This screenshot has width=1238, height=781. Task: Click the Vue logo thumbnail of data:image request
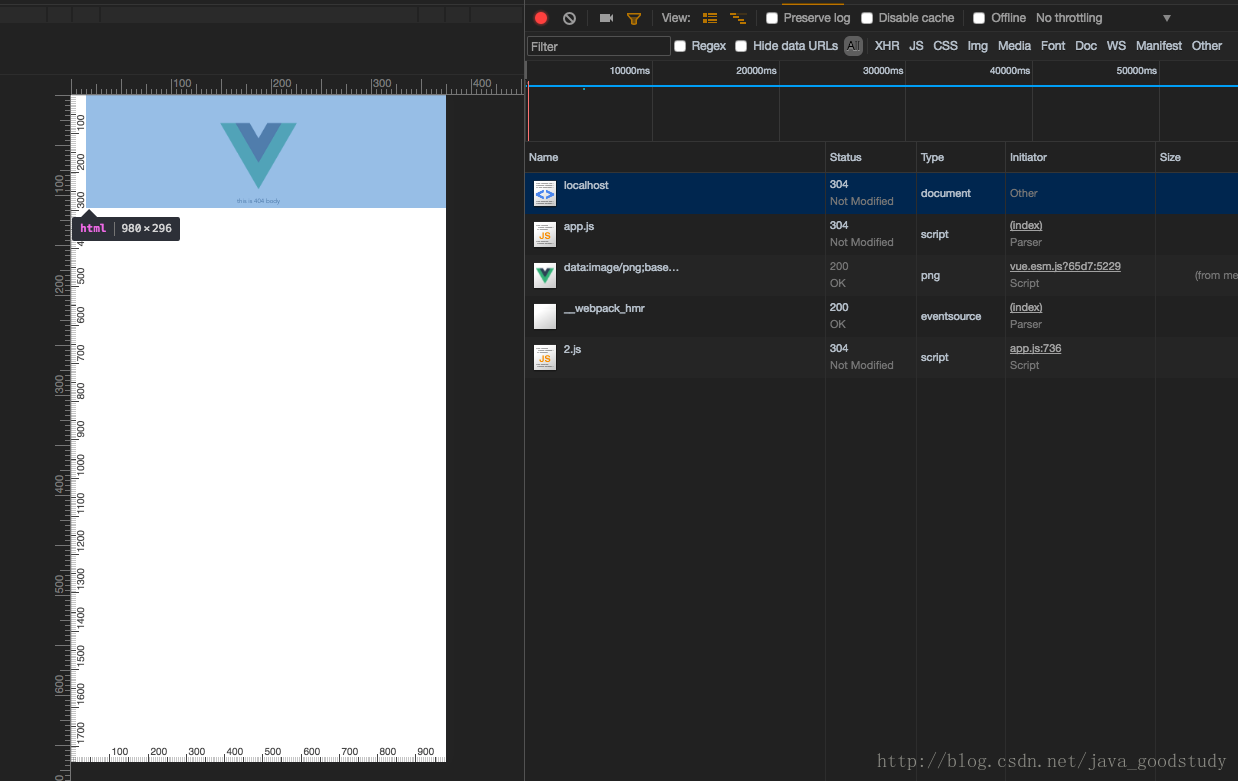click(545, 275)
